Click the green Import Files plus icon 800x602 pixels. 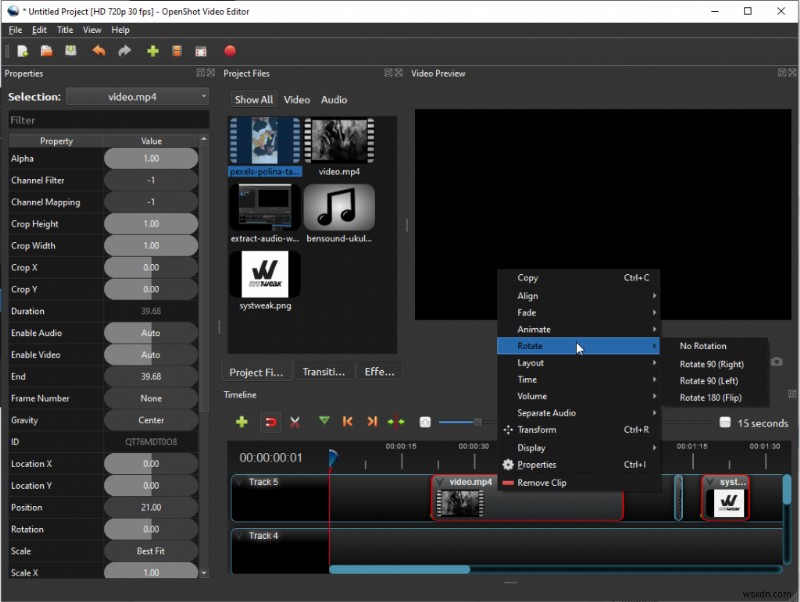pyautogui.click(x=153, y=51)
